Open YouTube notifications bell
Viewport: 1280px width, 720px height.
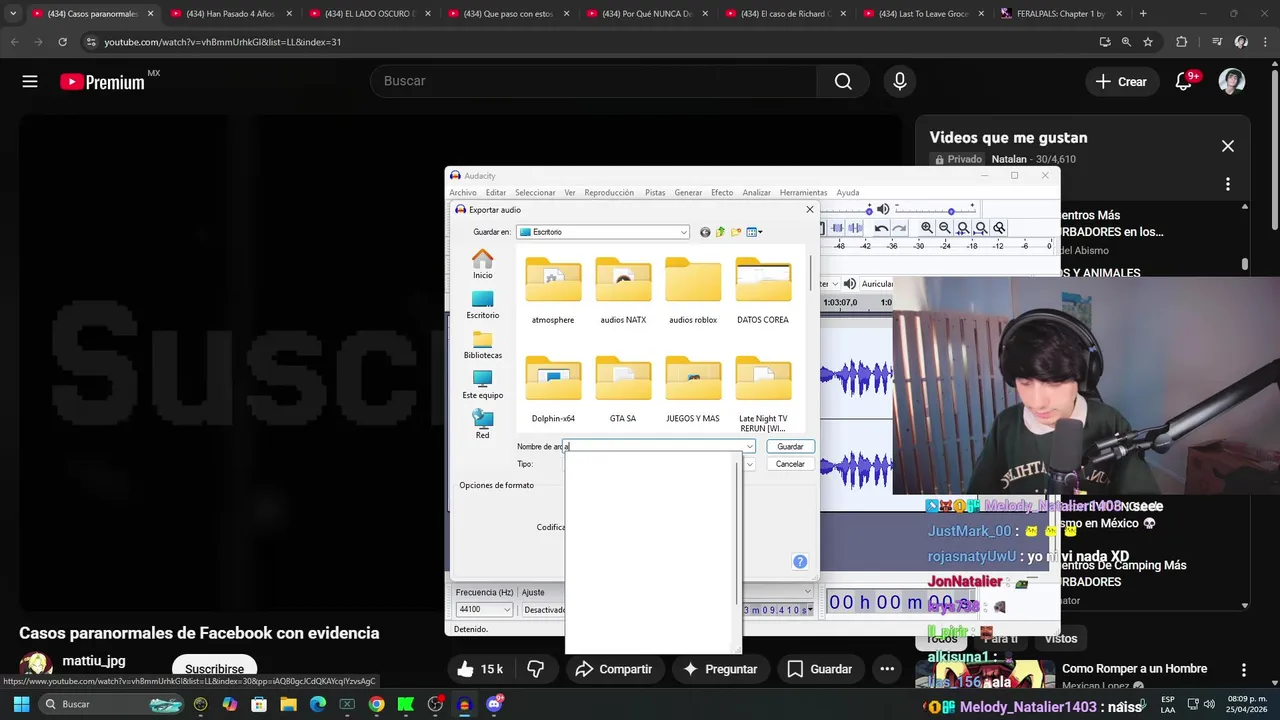[1184, 82]
